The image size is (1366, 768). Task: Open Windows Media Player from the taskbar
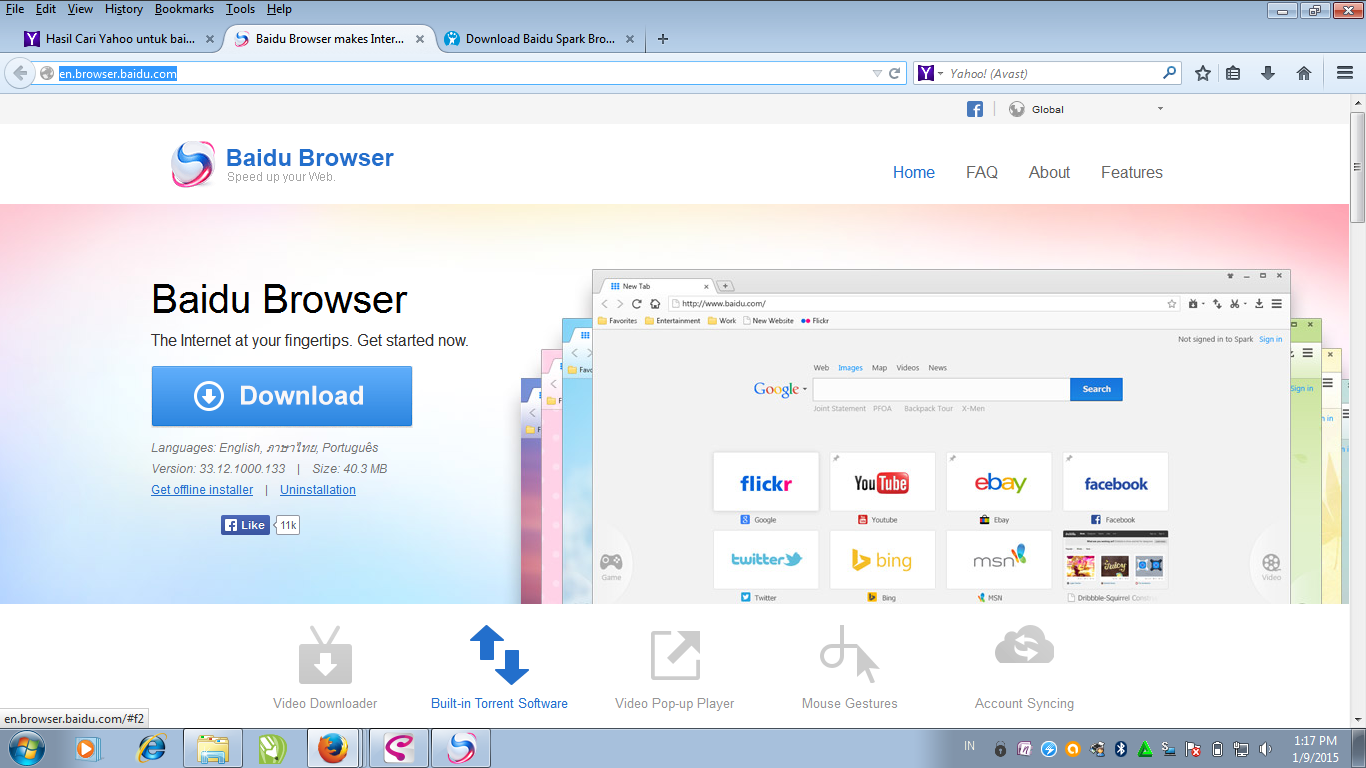pyautogui.click(x=89, y=748)
